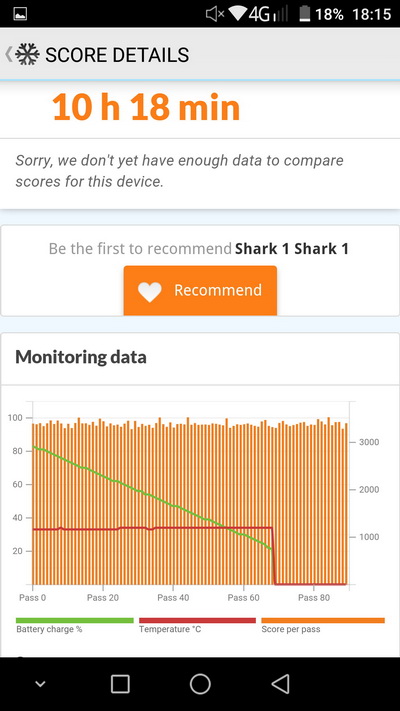
Task: Tap the Monitoring data section heading
Action: pos(81,357)
